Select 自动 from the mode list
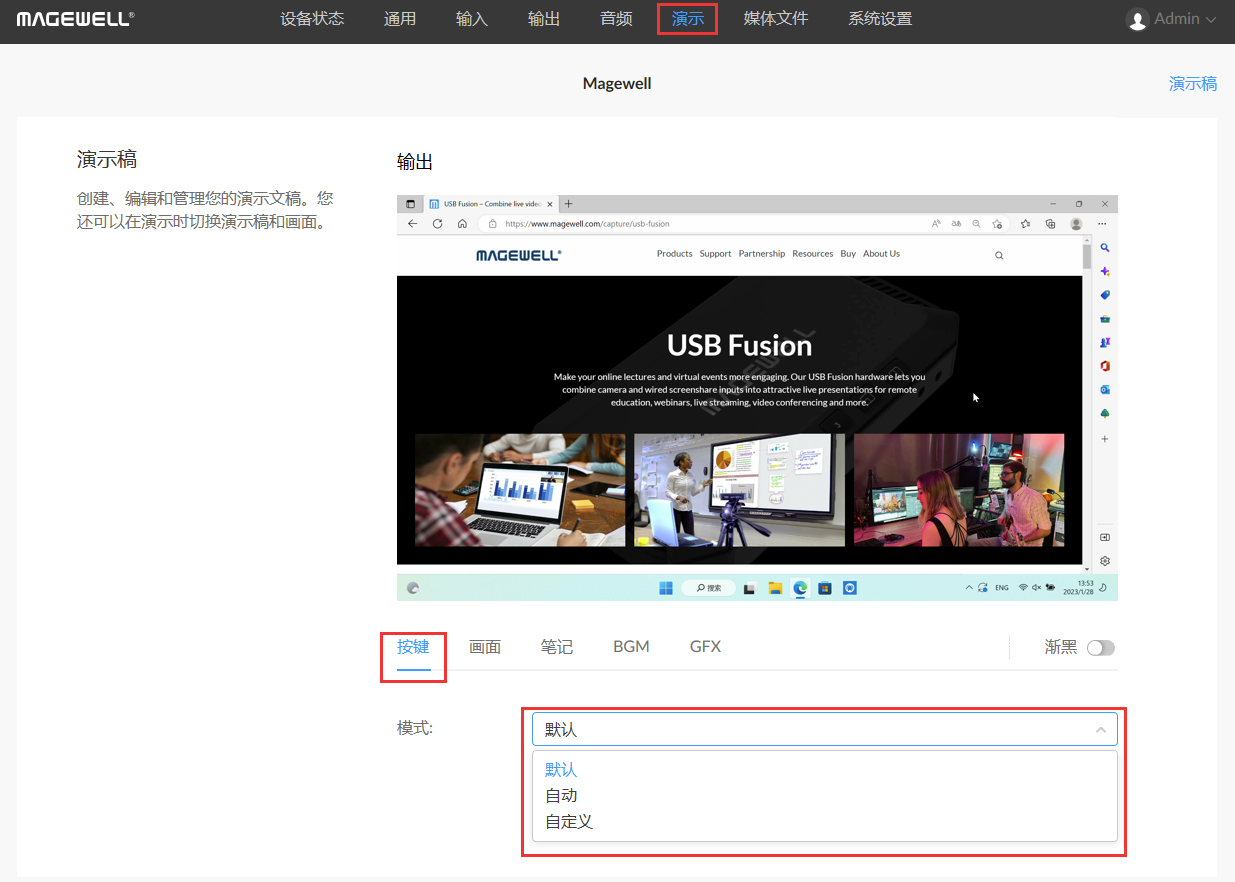 point(561,796)
